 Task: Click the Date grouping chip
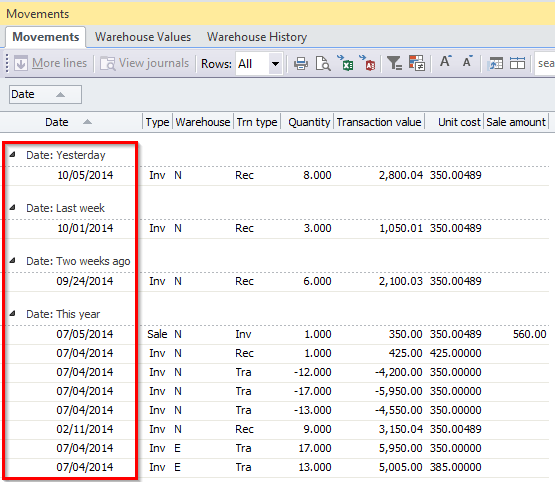45,94
